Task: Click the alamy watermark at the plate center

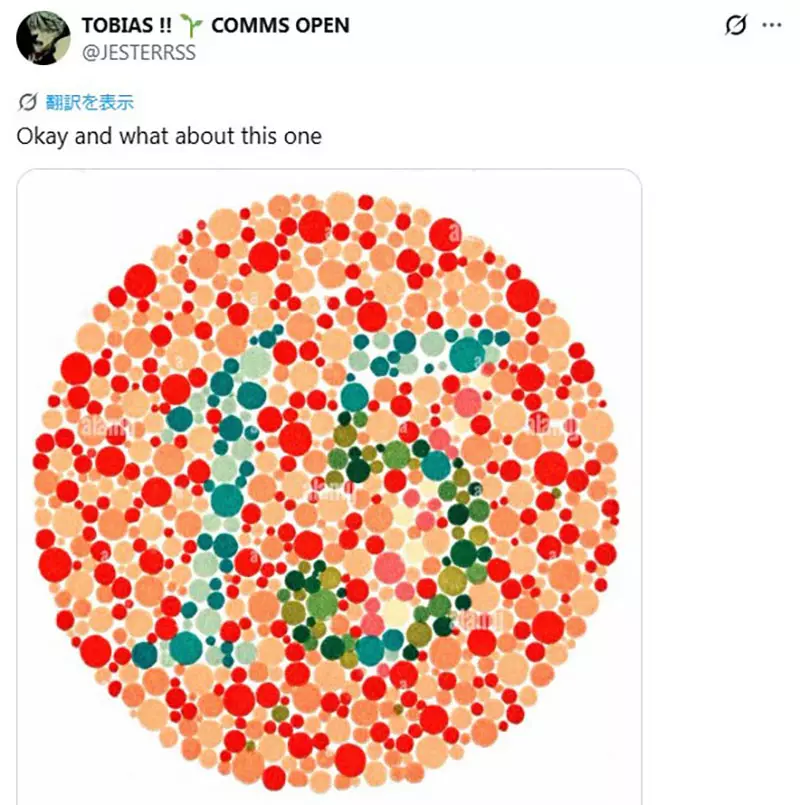Action: click(x=330, y=491)
